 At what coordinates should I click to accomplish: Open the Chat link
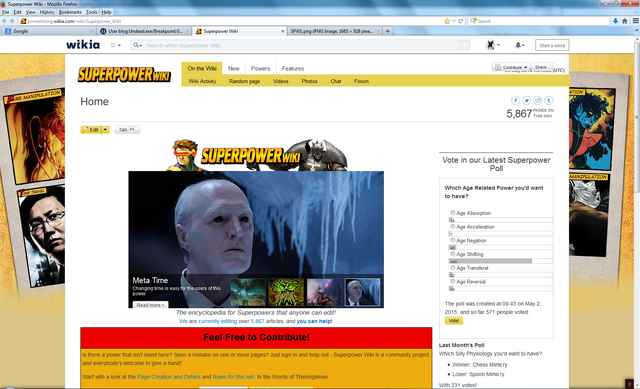tap(336, 81)
